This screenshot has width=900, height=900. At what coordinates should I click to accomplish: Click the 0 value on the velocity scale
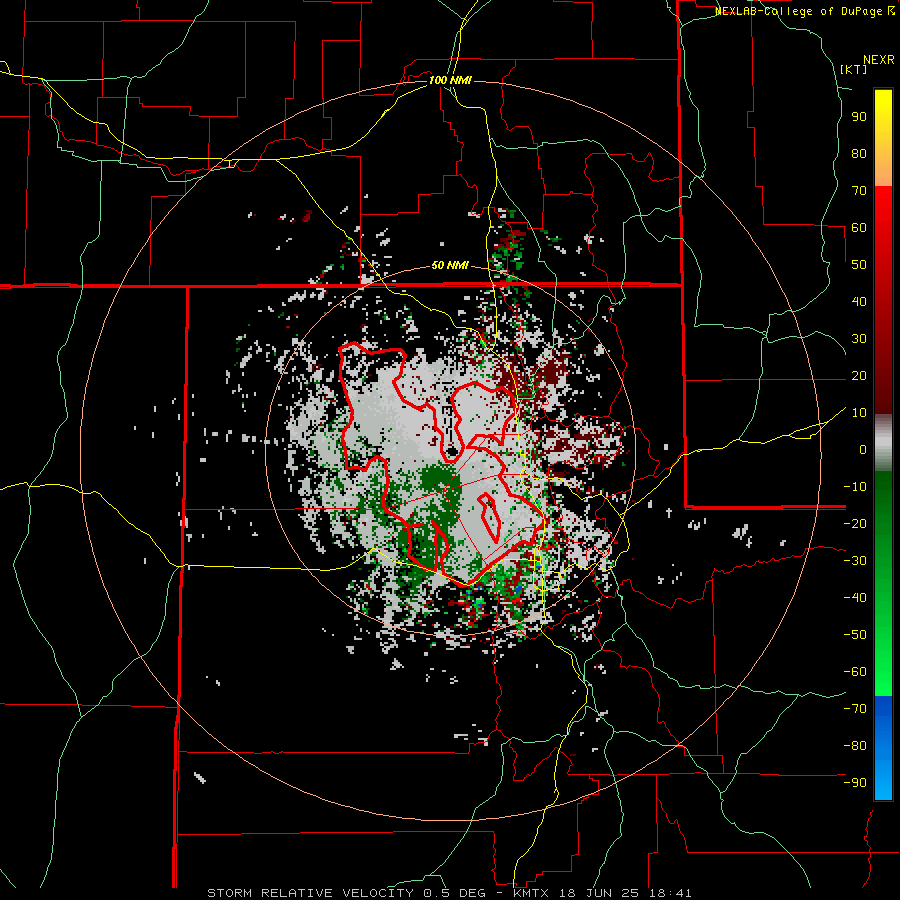[x=863, y=450]
